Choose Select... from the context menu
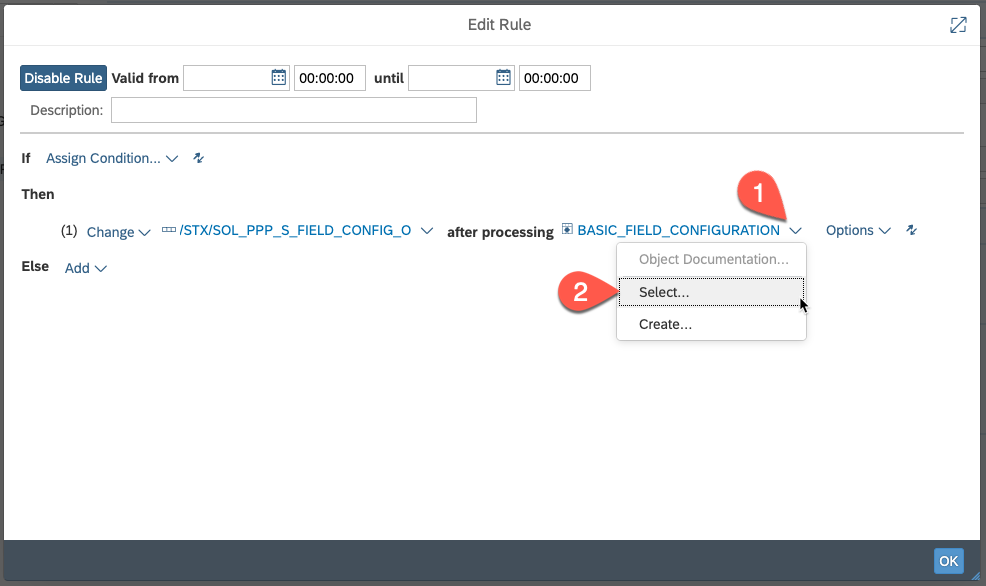The height and width of the screenshot is (586, 986). pyautogui.click(x=664, y=292)
